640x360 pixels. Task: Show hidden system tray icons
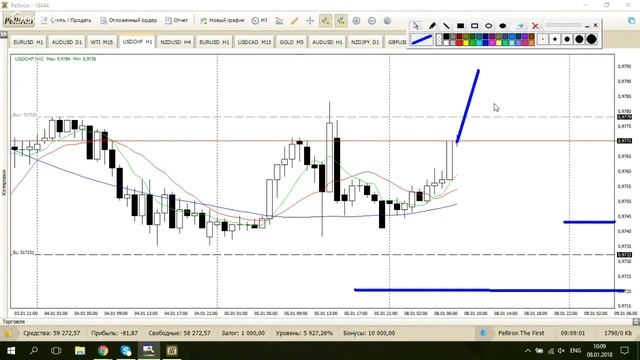click(x=528, y=351)
